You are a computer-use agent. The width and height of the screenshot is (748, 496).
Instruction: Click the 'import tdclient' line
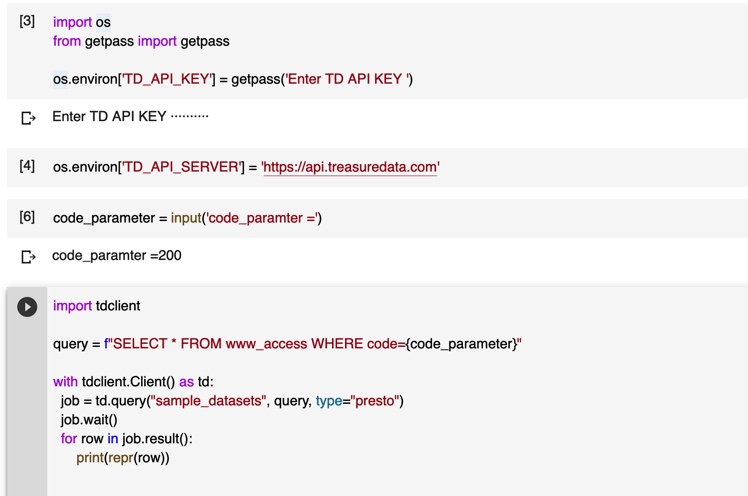pos(96,306)
